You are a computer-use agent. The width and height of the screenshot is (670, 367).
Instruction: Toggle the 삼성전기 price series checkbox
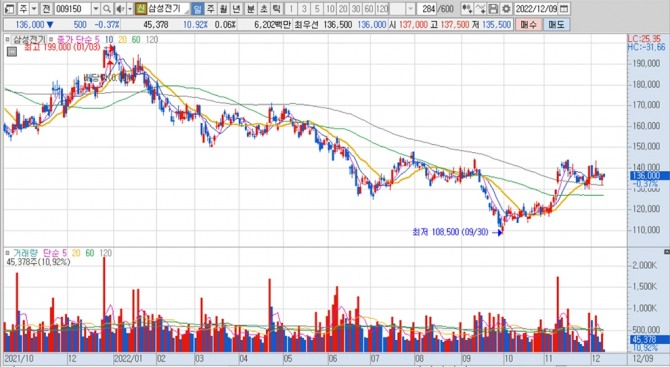coord(7,40)
